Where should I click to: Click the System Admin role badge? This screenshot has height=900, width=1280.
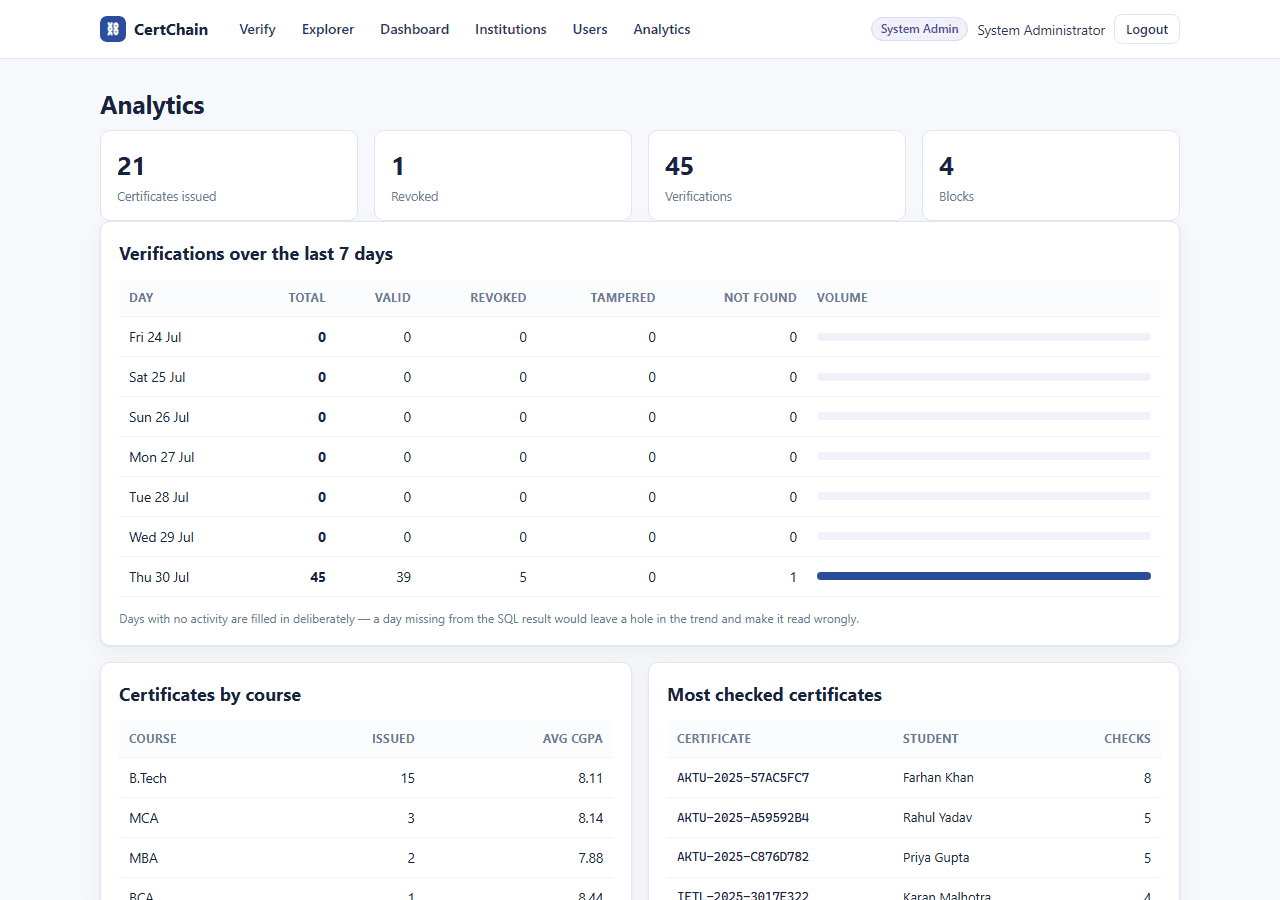[919, 29]
